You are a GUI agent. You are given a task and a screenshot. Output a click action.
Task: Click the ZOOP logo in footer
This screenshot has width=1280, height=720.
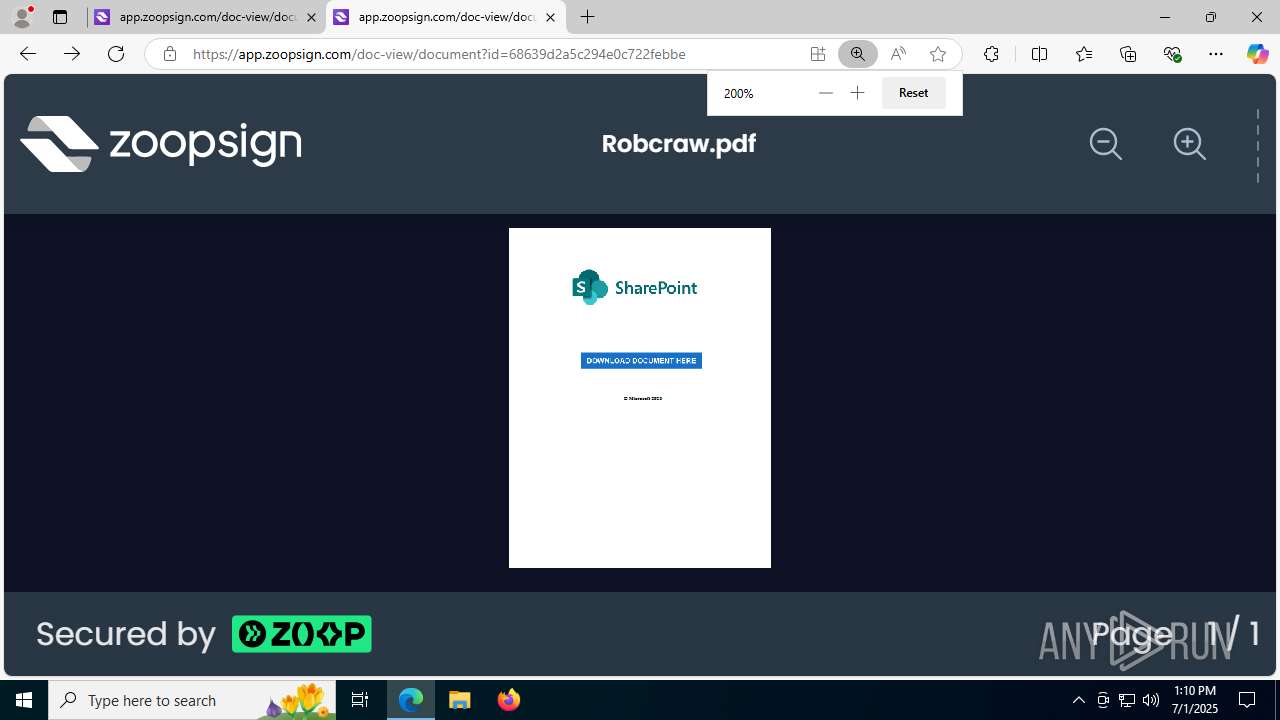(x=302, y=634)
